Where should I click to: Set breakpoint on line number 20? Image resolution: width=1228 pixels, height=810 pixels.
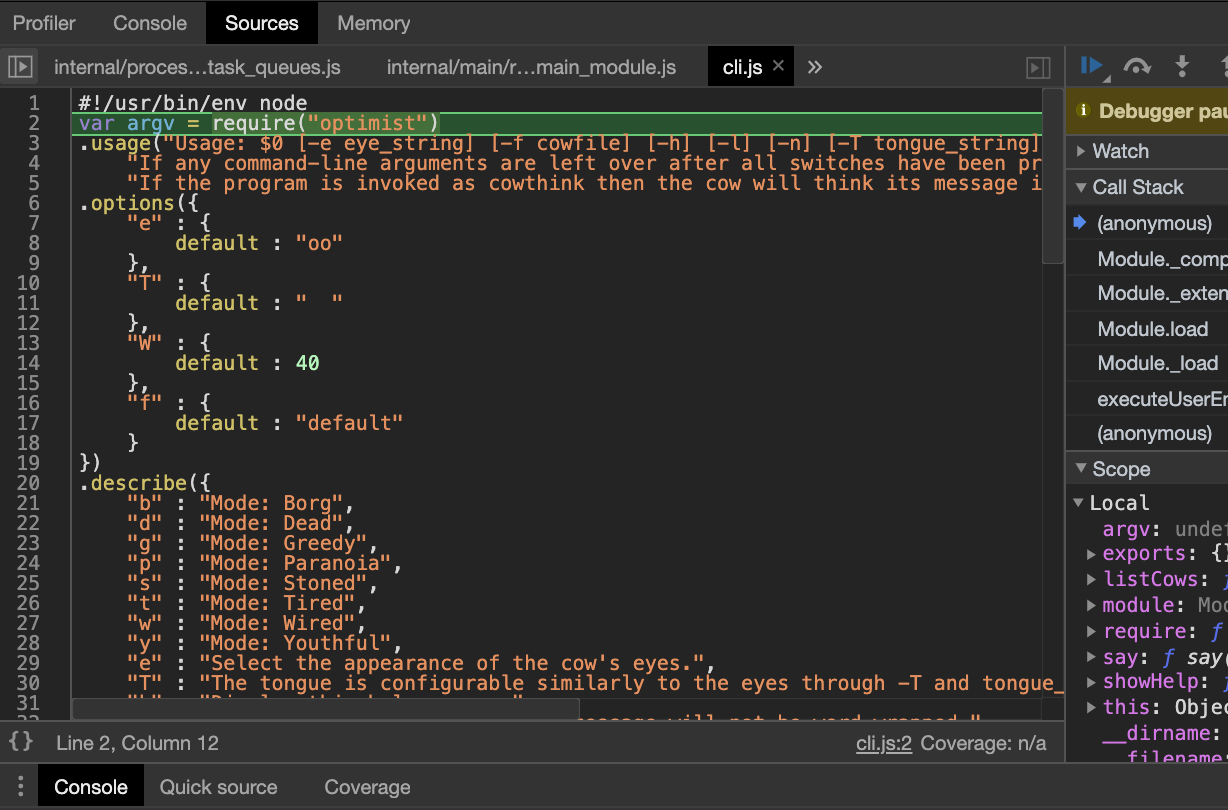(x=29, y=483)
